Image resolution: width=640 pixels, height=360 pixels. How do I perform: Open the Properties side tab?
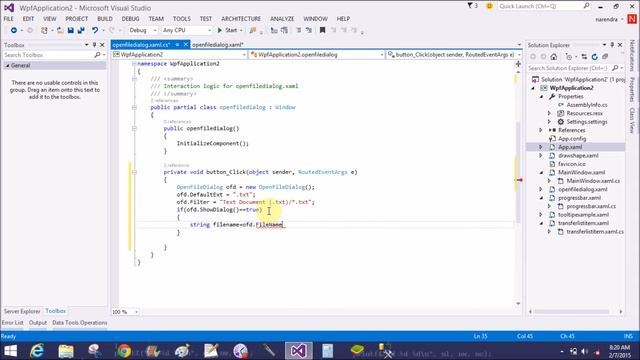point(632,89)
